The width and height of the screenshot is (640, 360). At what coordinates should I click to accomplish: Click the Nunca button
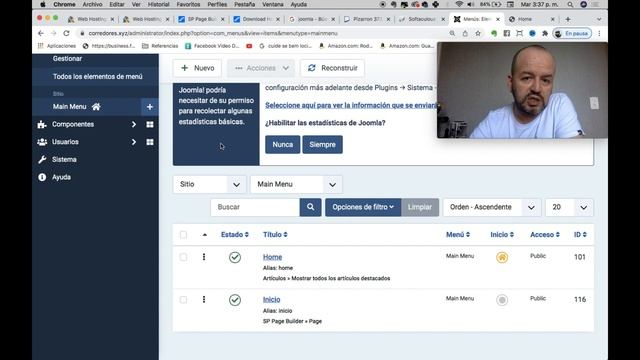pyautogui.click(x=282, y=144)
